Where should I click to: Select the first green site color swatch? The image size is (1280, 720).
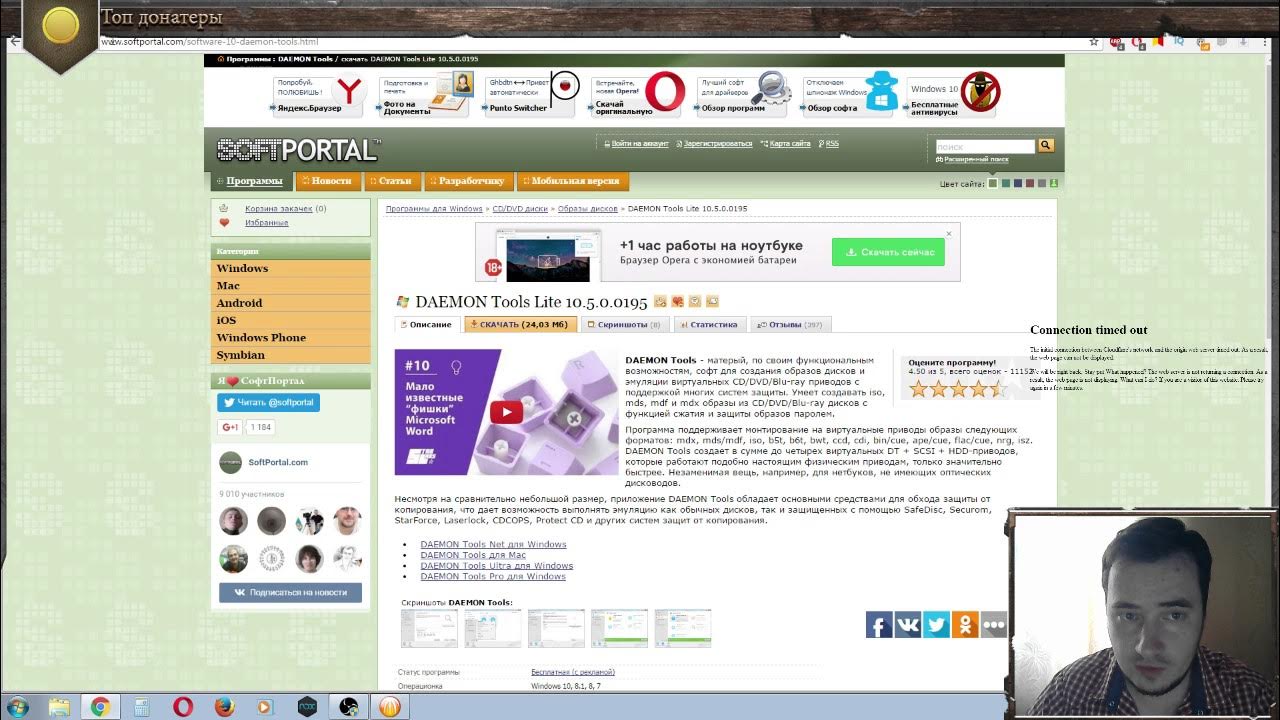993,183
